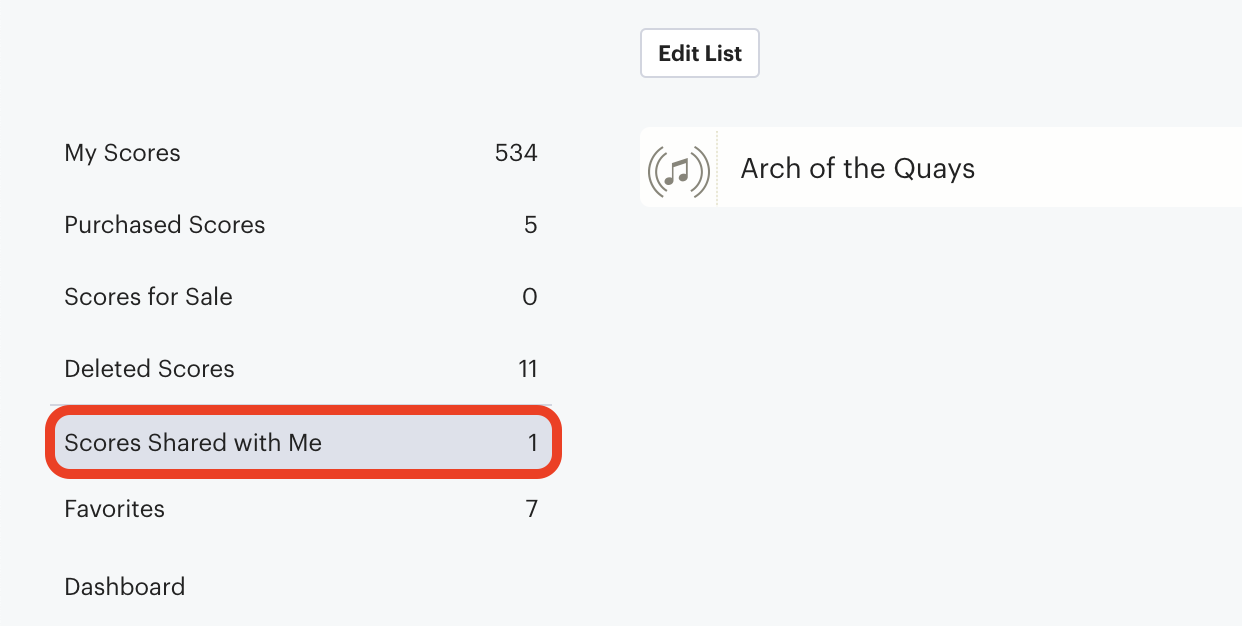Screen dimensions: 1242x626
Task: Click blank area of the Arch of the Quays row
Action: click(1110, 168)
